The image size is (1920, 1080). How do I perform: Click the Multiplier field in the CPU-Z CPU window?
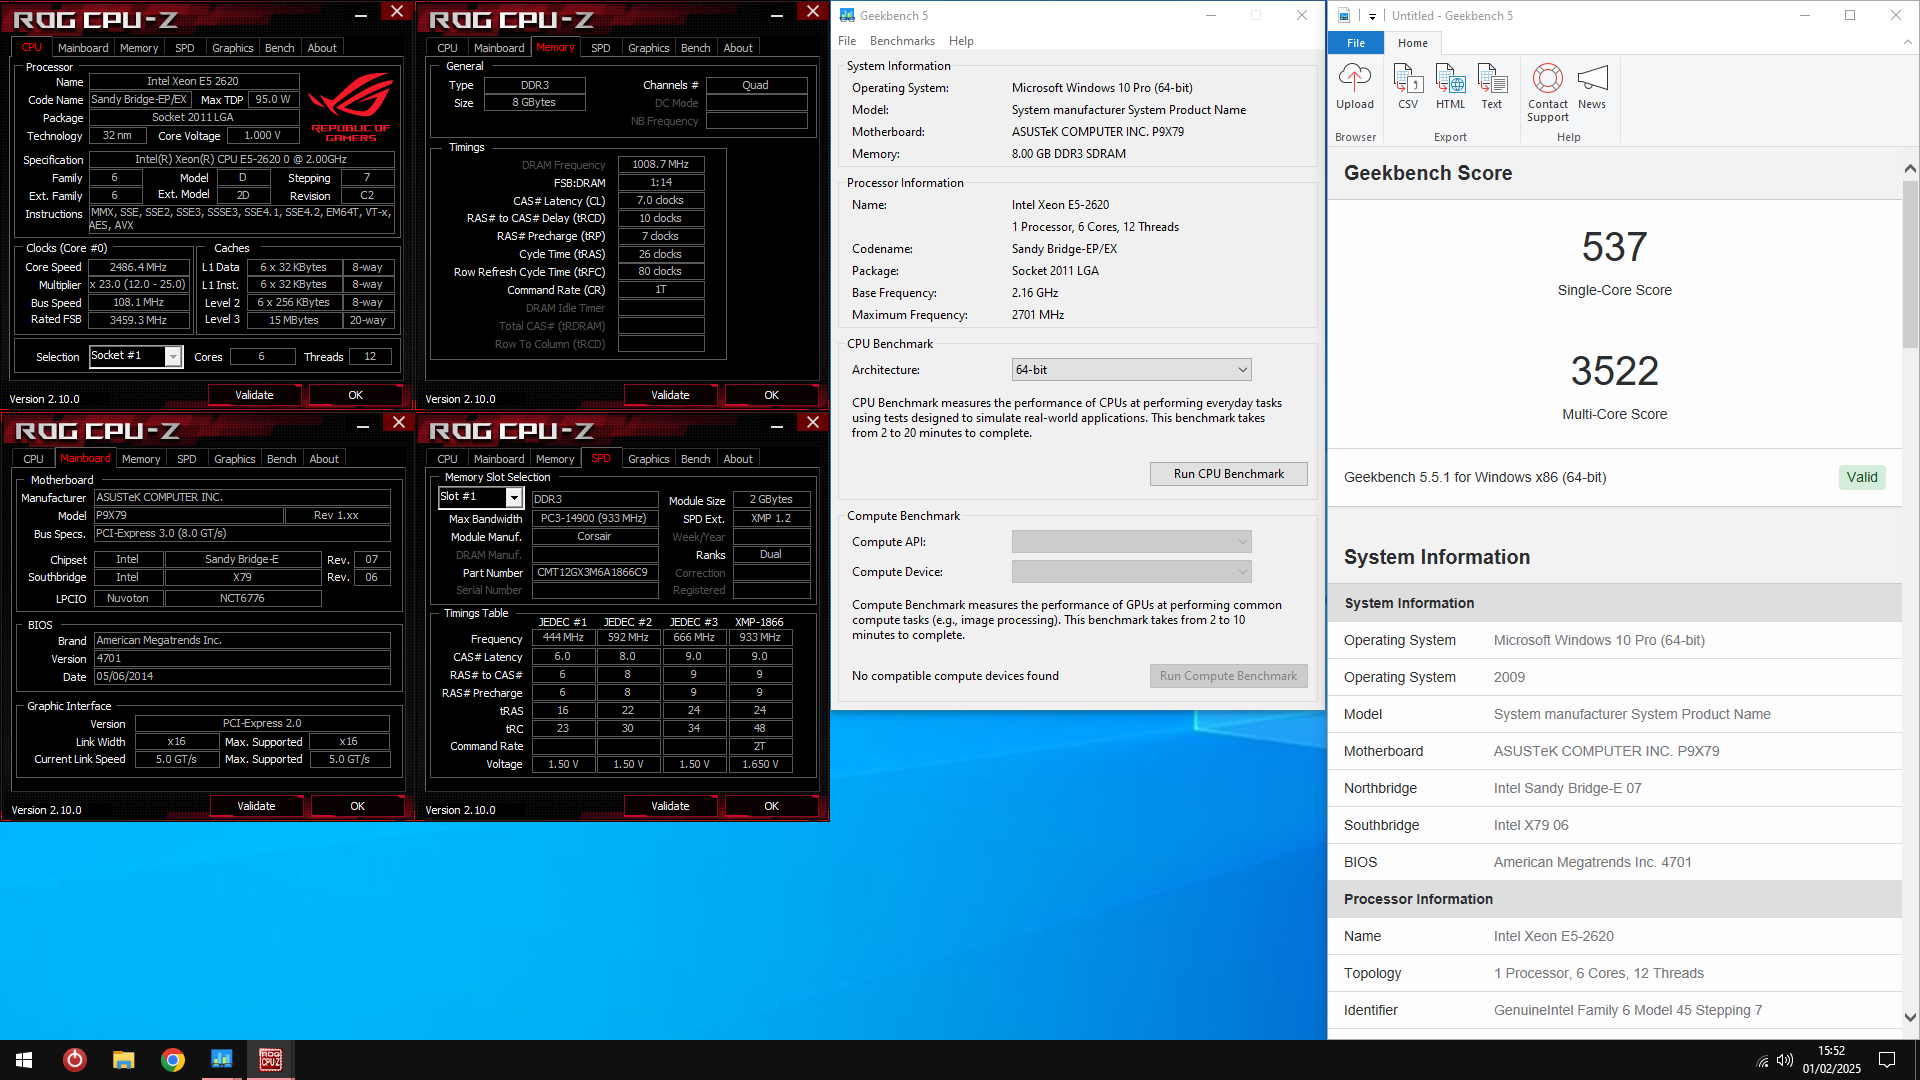pyautogui.click(x=138, y=285)
